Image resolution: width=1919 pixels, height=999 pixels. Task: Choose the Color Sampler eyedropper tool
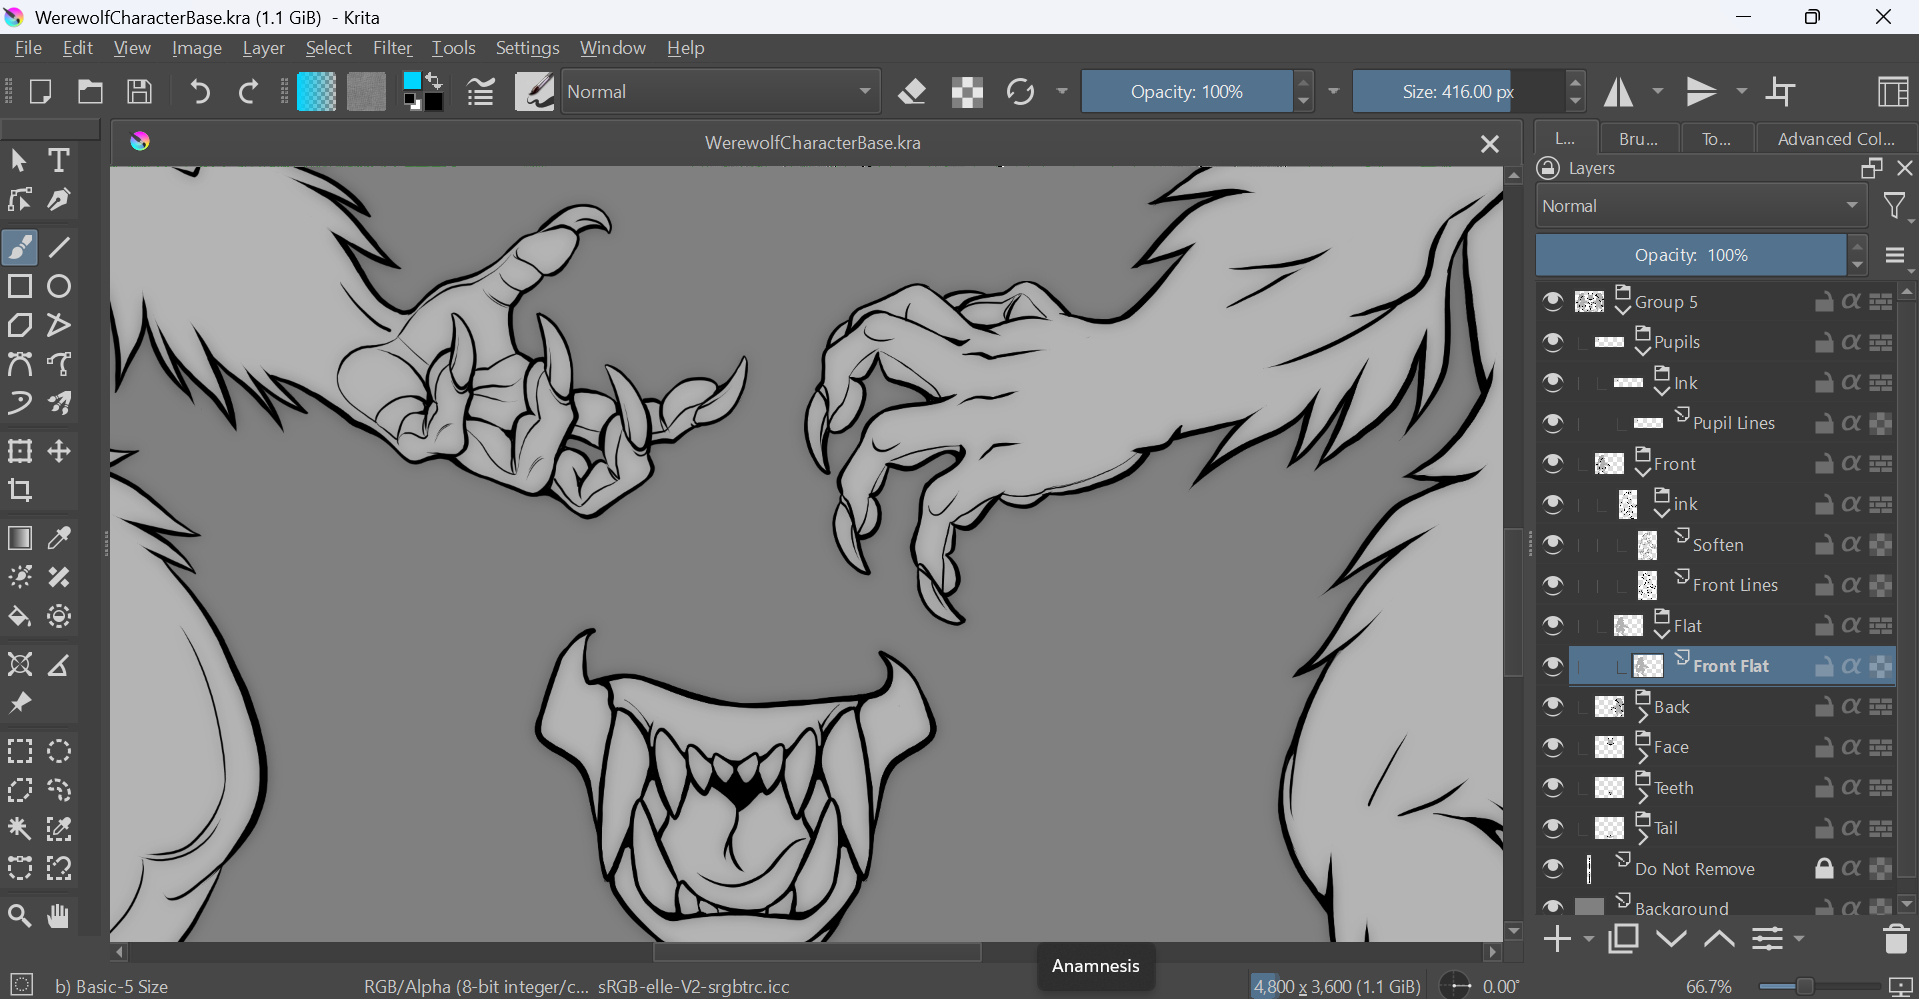point(59,538)
